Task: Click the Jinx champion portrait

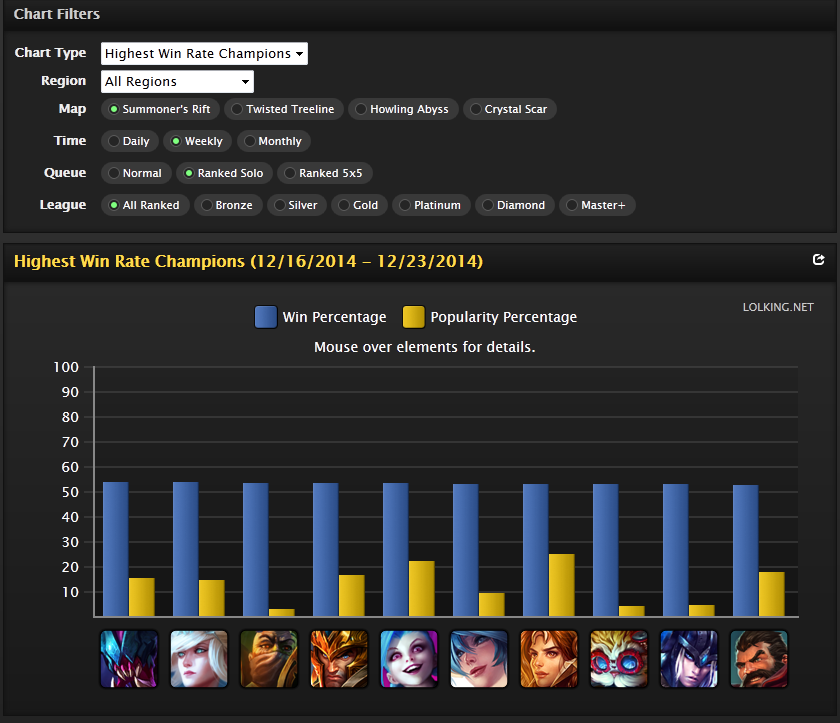Action: pos(409,659)
